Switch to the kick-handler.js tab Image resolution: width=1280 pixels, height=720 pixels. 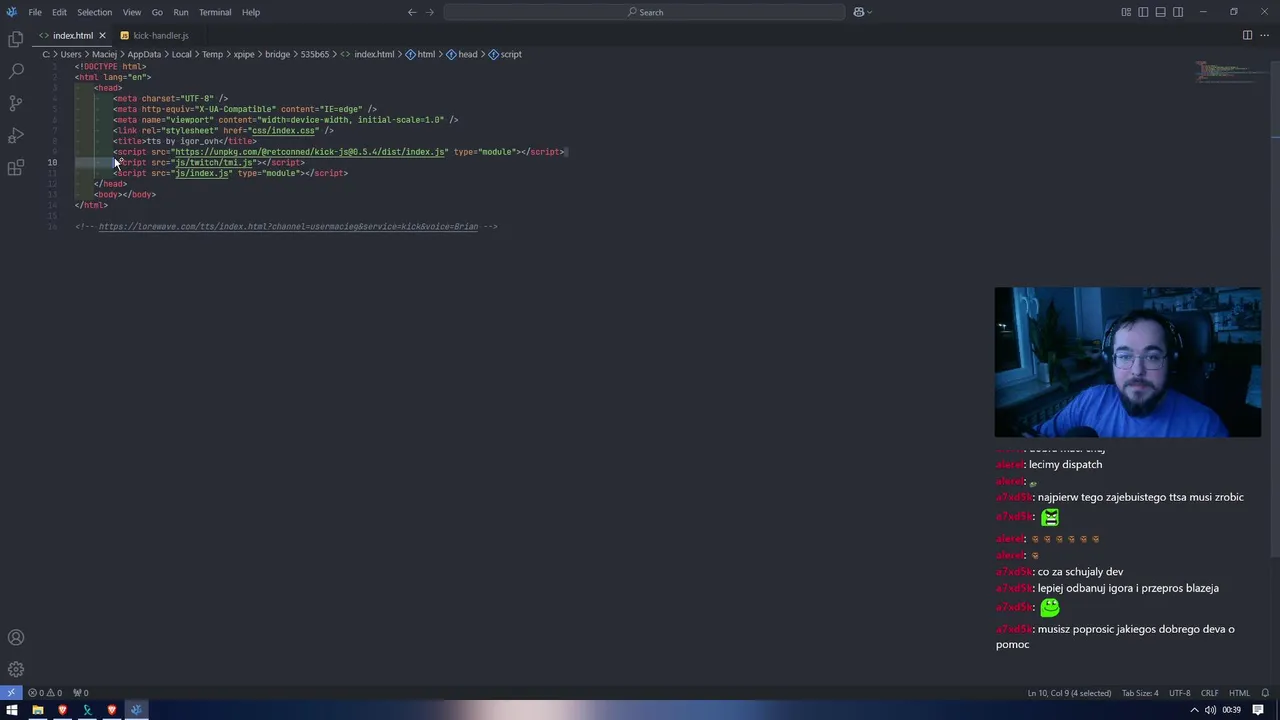[160, 35]
